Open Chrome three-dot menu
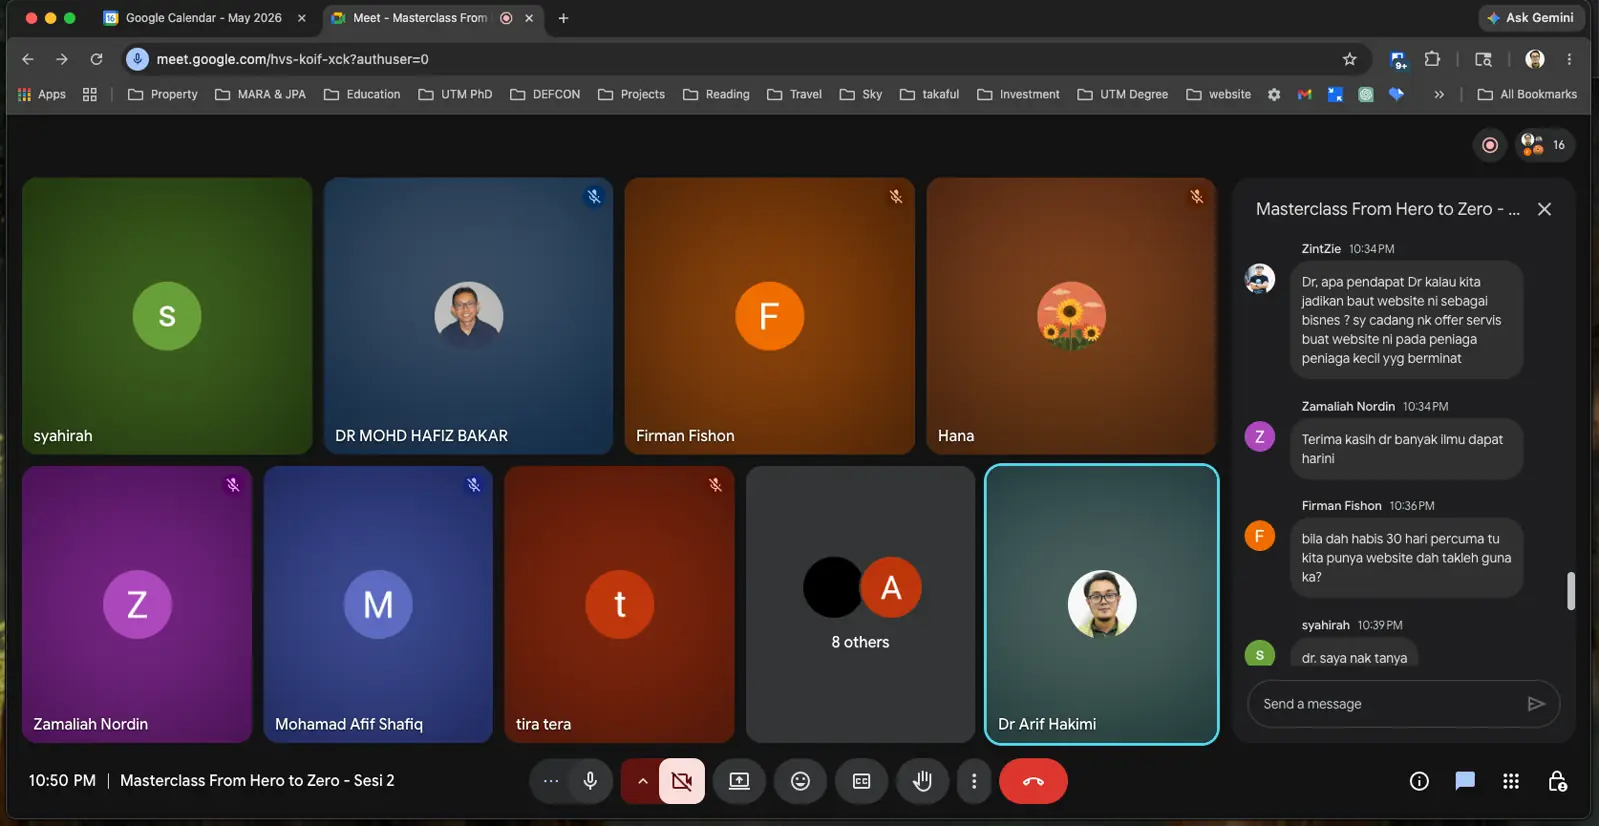 (1569, 59)
